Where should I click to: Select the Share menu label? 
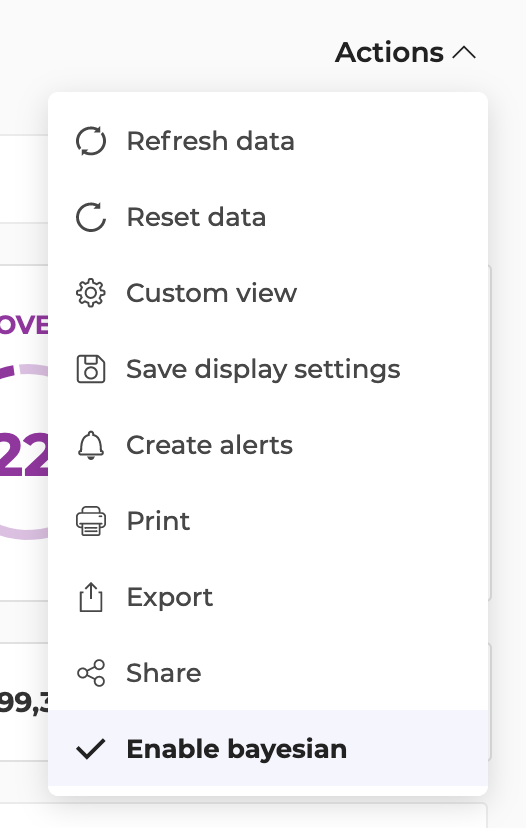[164, 673]
